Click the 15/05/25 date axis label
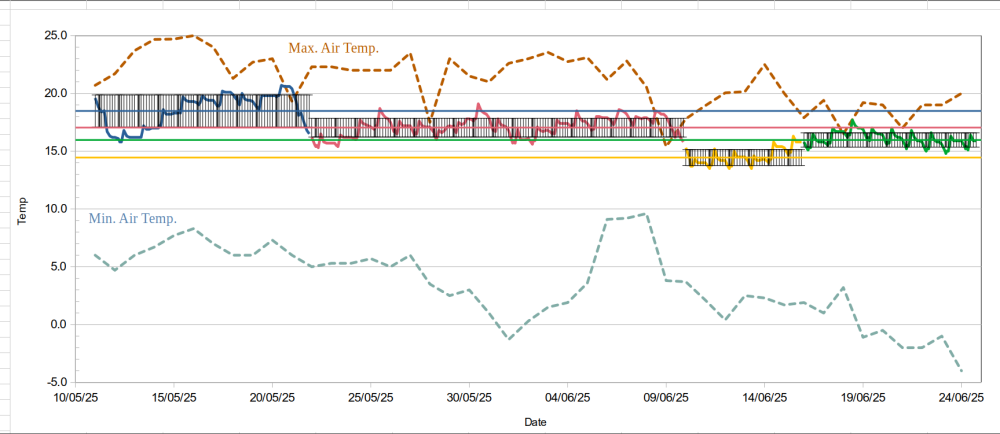Image resolution: width=1000 pixels, height=434 pixels. (x=174, y=398)
